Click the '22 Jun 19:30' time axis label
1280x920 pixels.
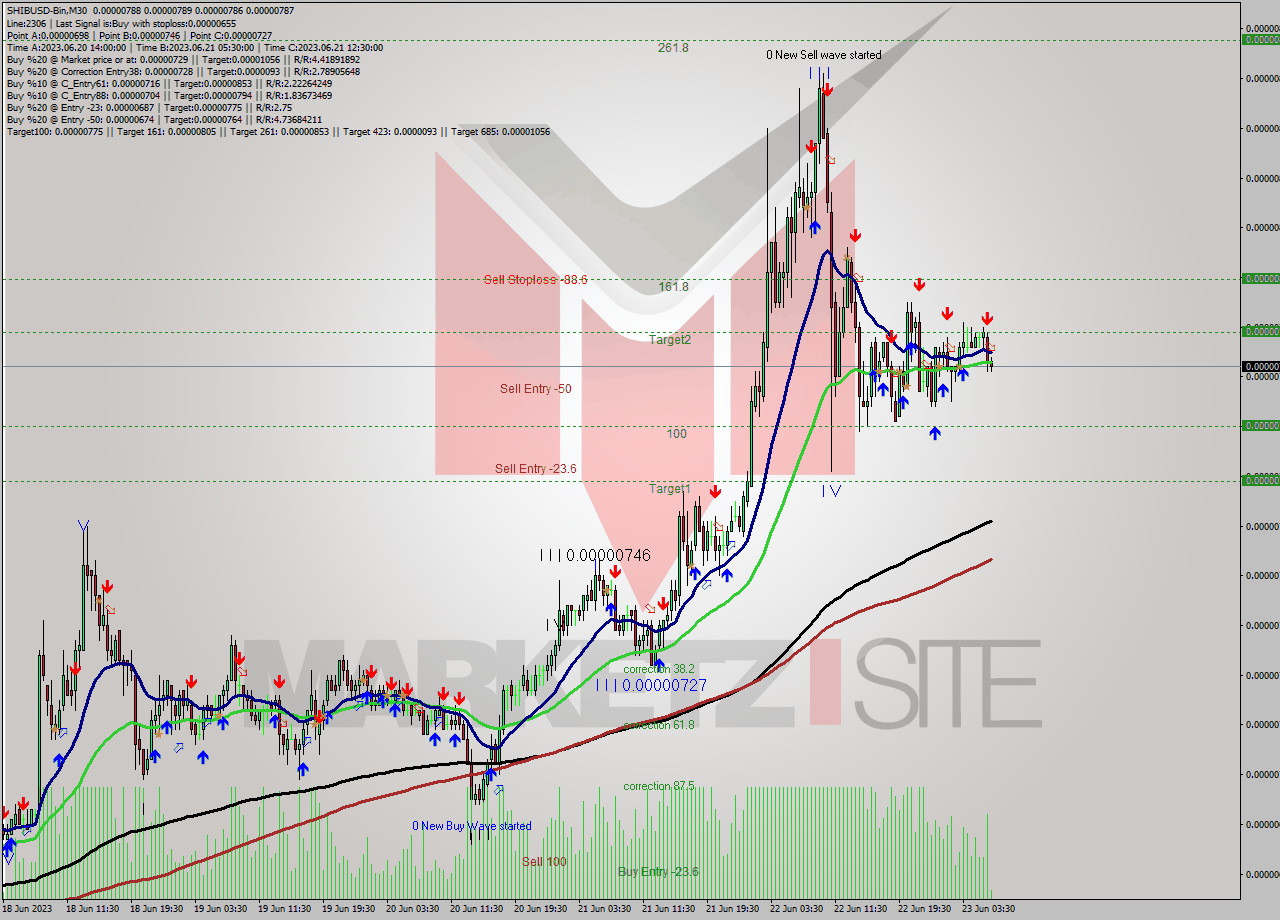[x=925, y=909]
